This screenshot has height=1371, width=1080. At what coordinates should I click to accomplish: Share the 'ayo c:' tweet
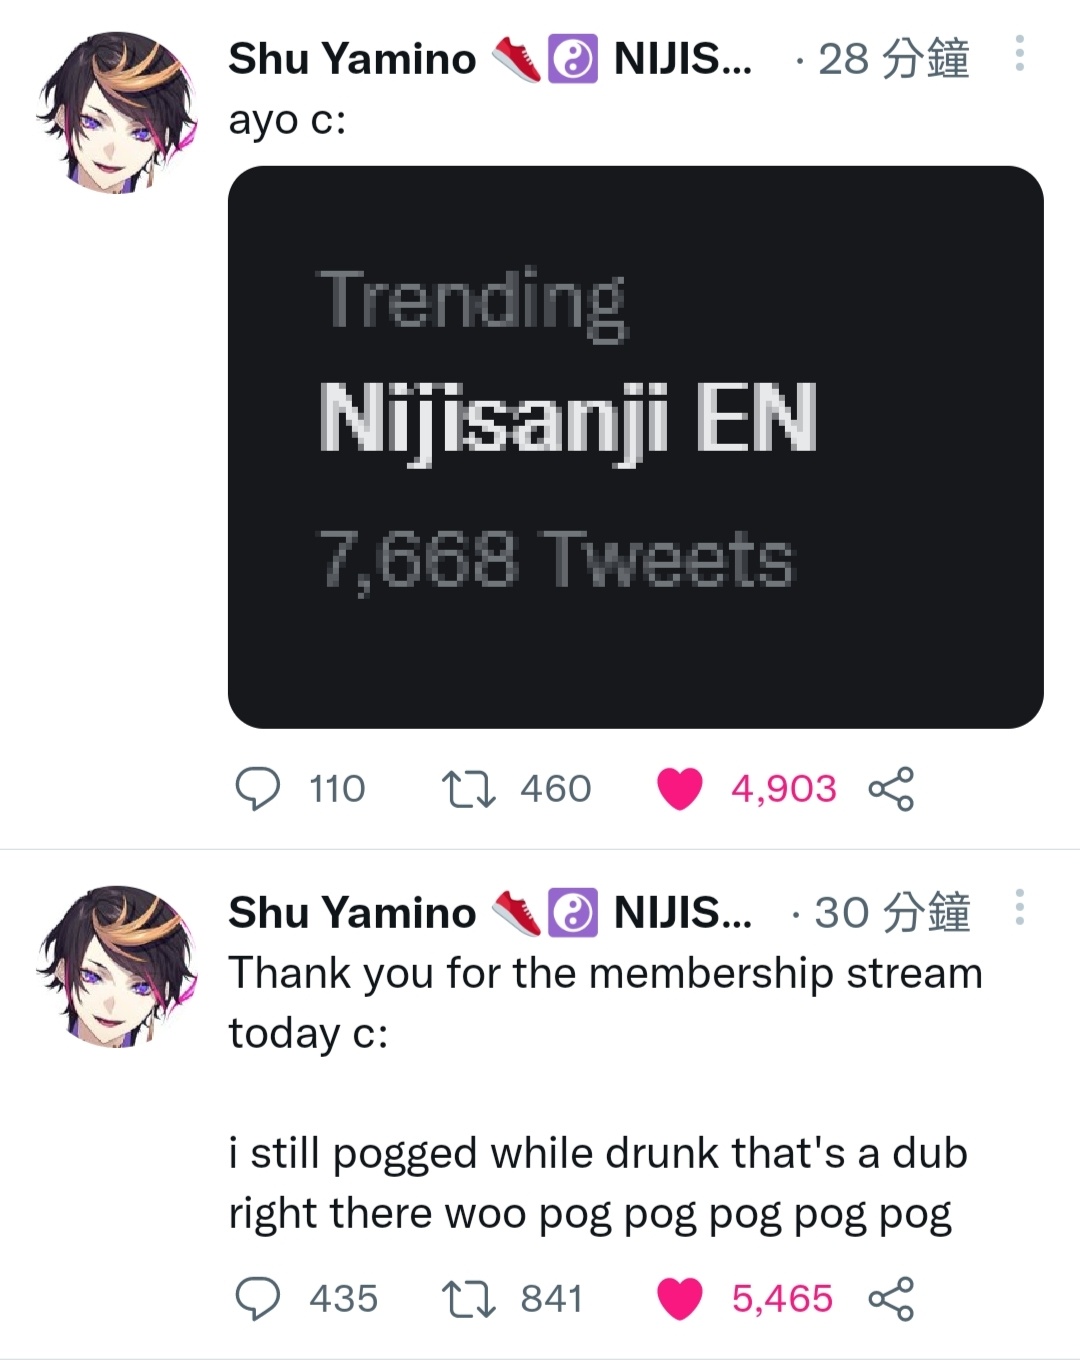tap(891, 789)
